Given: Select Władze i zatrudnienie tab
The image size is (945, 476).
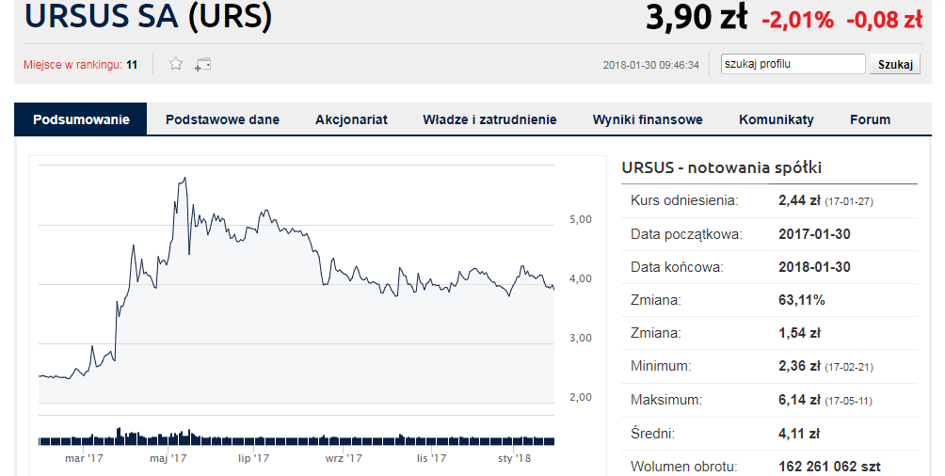Looking at the screenshot, I should [489, 119].
